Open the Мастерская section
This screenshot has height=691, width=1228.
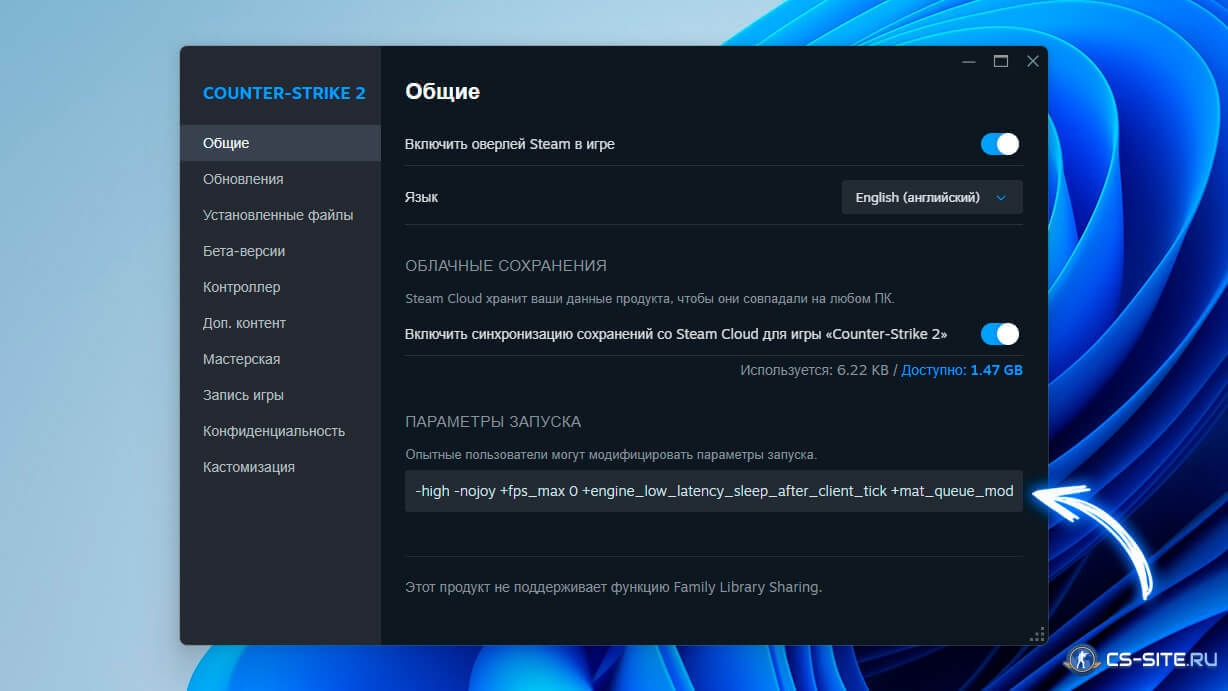(281, 359)
